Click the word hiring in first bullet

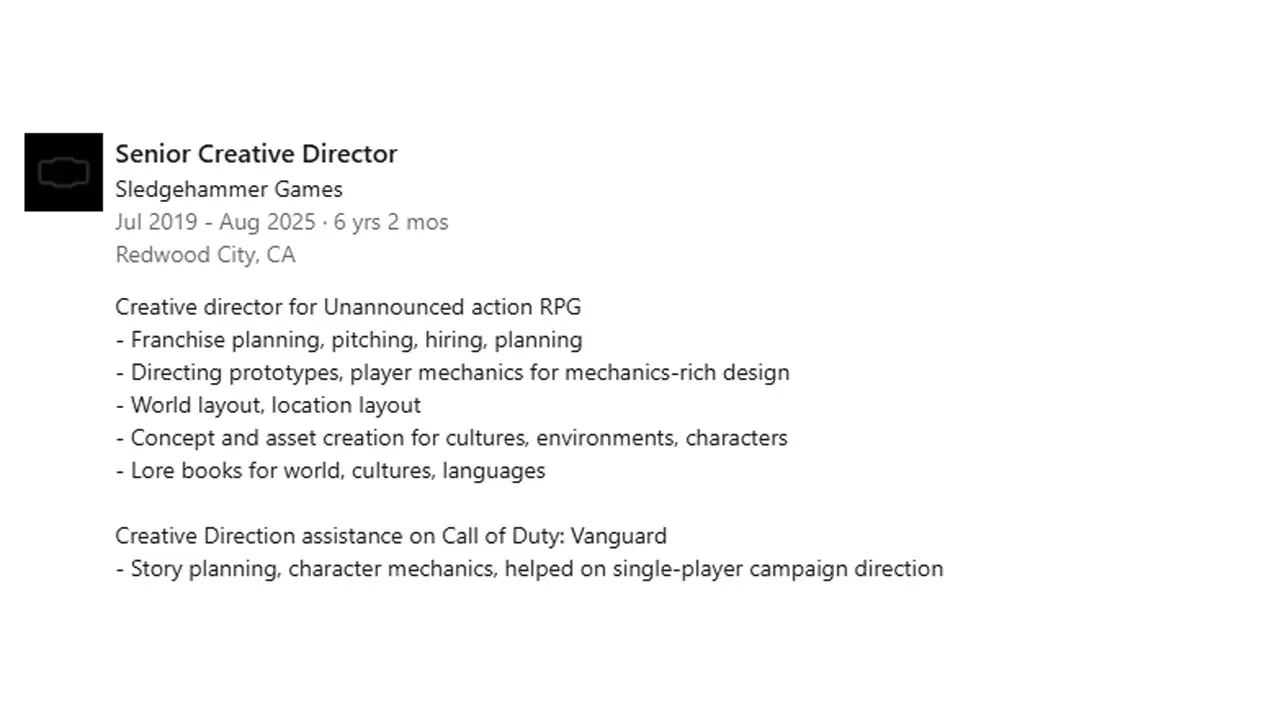[453, 340]
